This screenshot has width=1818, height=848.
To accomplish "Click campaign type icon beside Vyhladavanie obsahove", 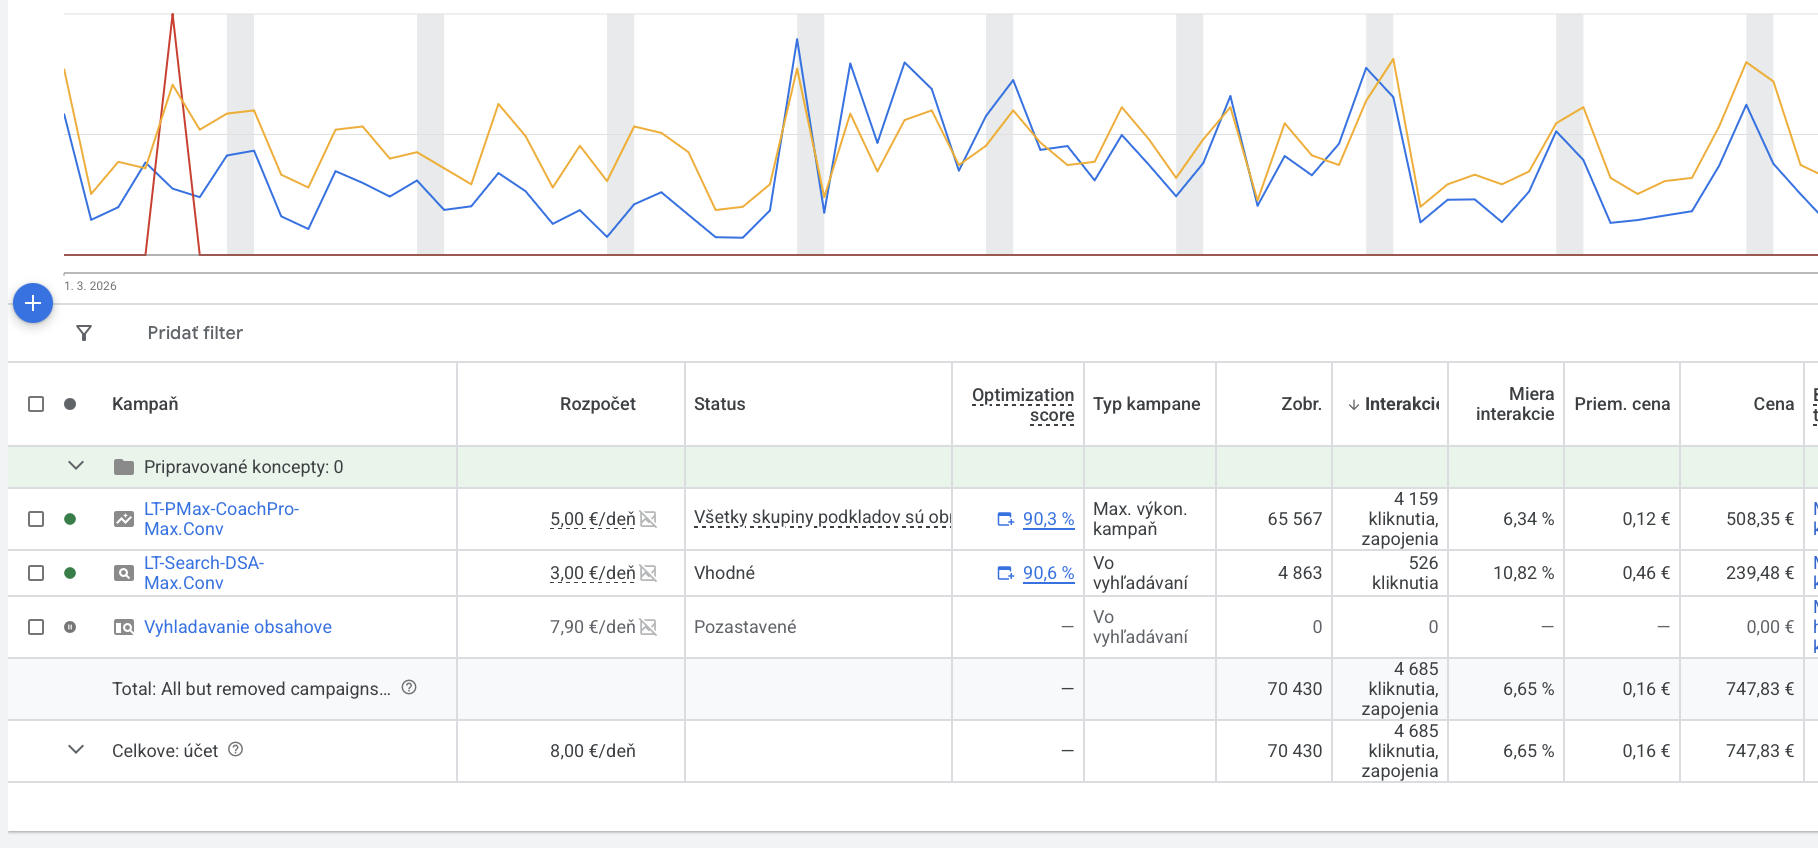I will tap(124, 627).
